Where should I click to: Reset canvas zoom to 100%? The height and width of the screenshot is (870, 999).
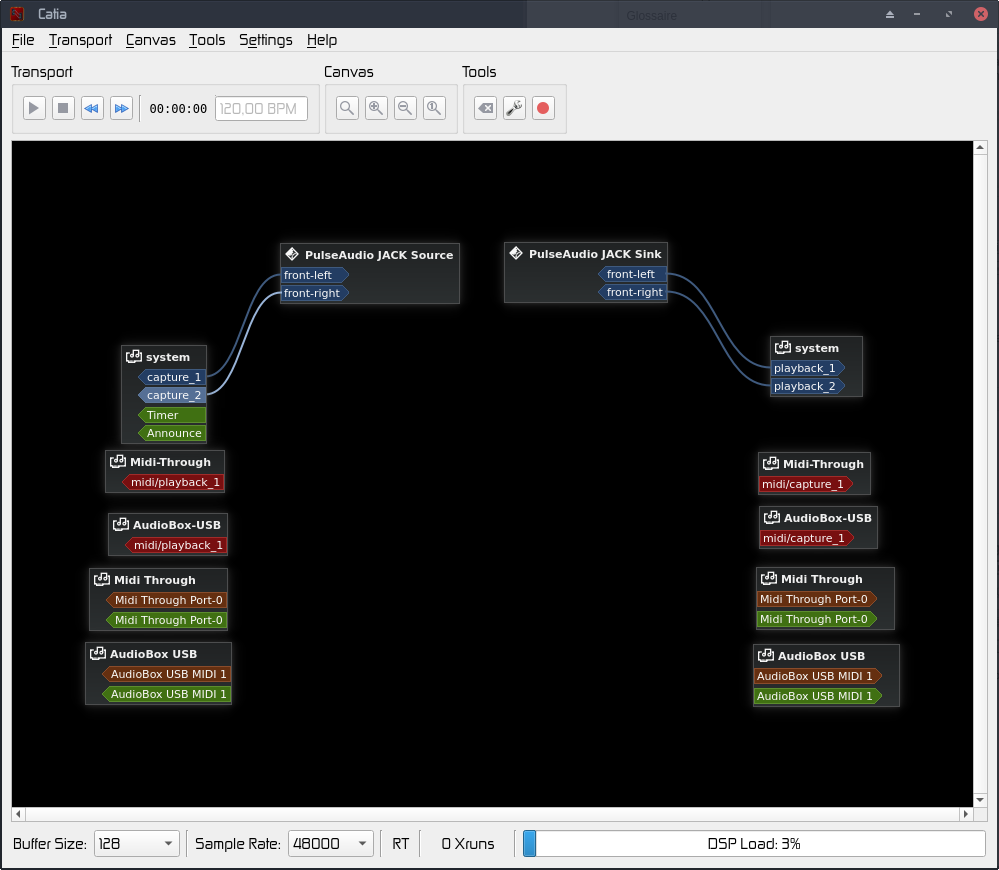click(x=434, y=108)
